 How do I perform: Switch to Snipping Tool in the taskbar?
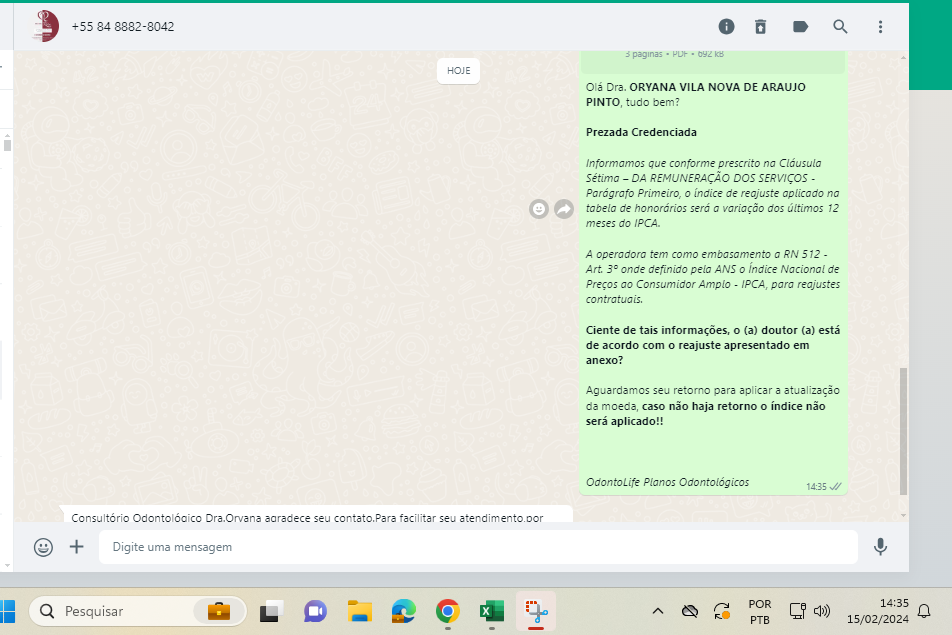(x=536, y=611)
